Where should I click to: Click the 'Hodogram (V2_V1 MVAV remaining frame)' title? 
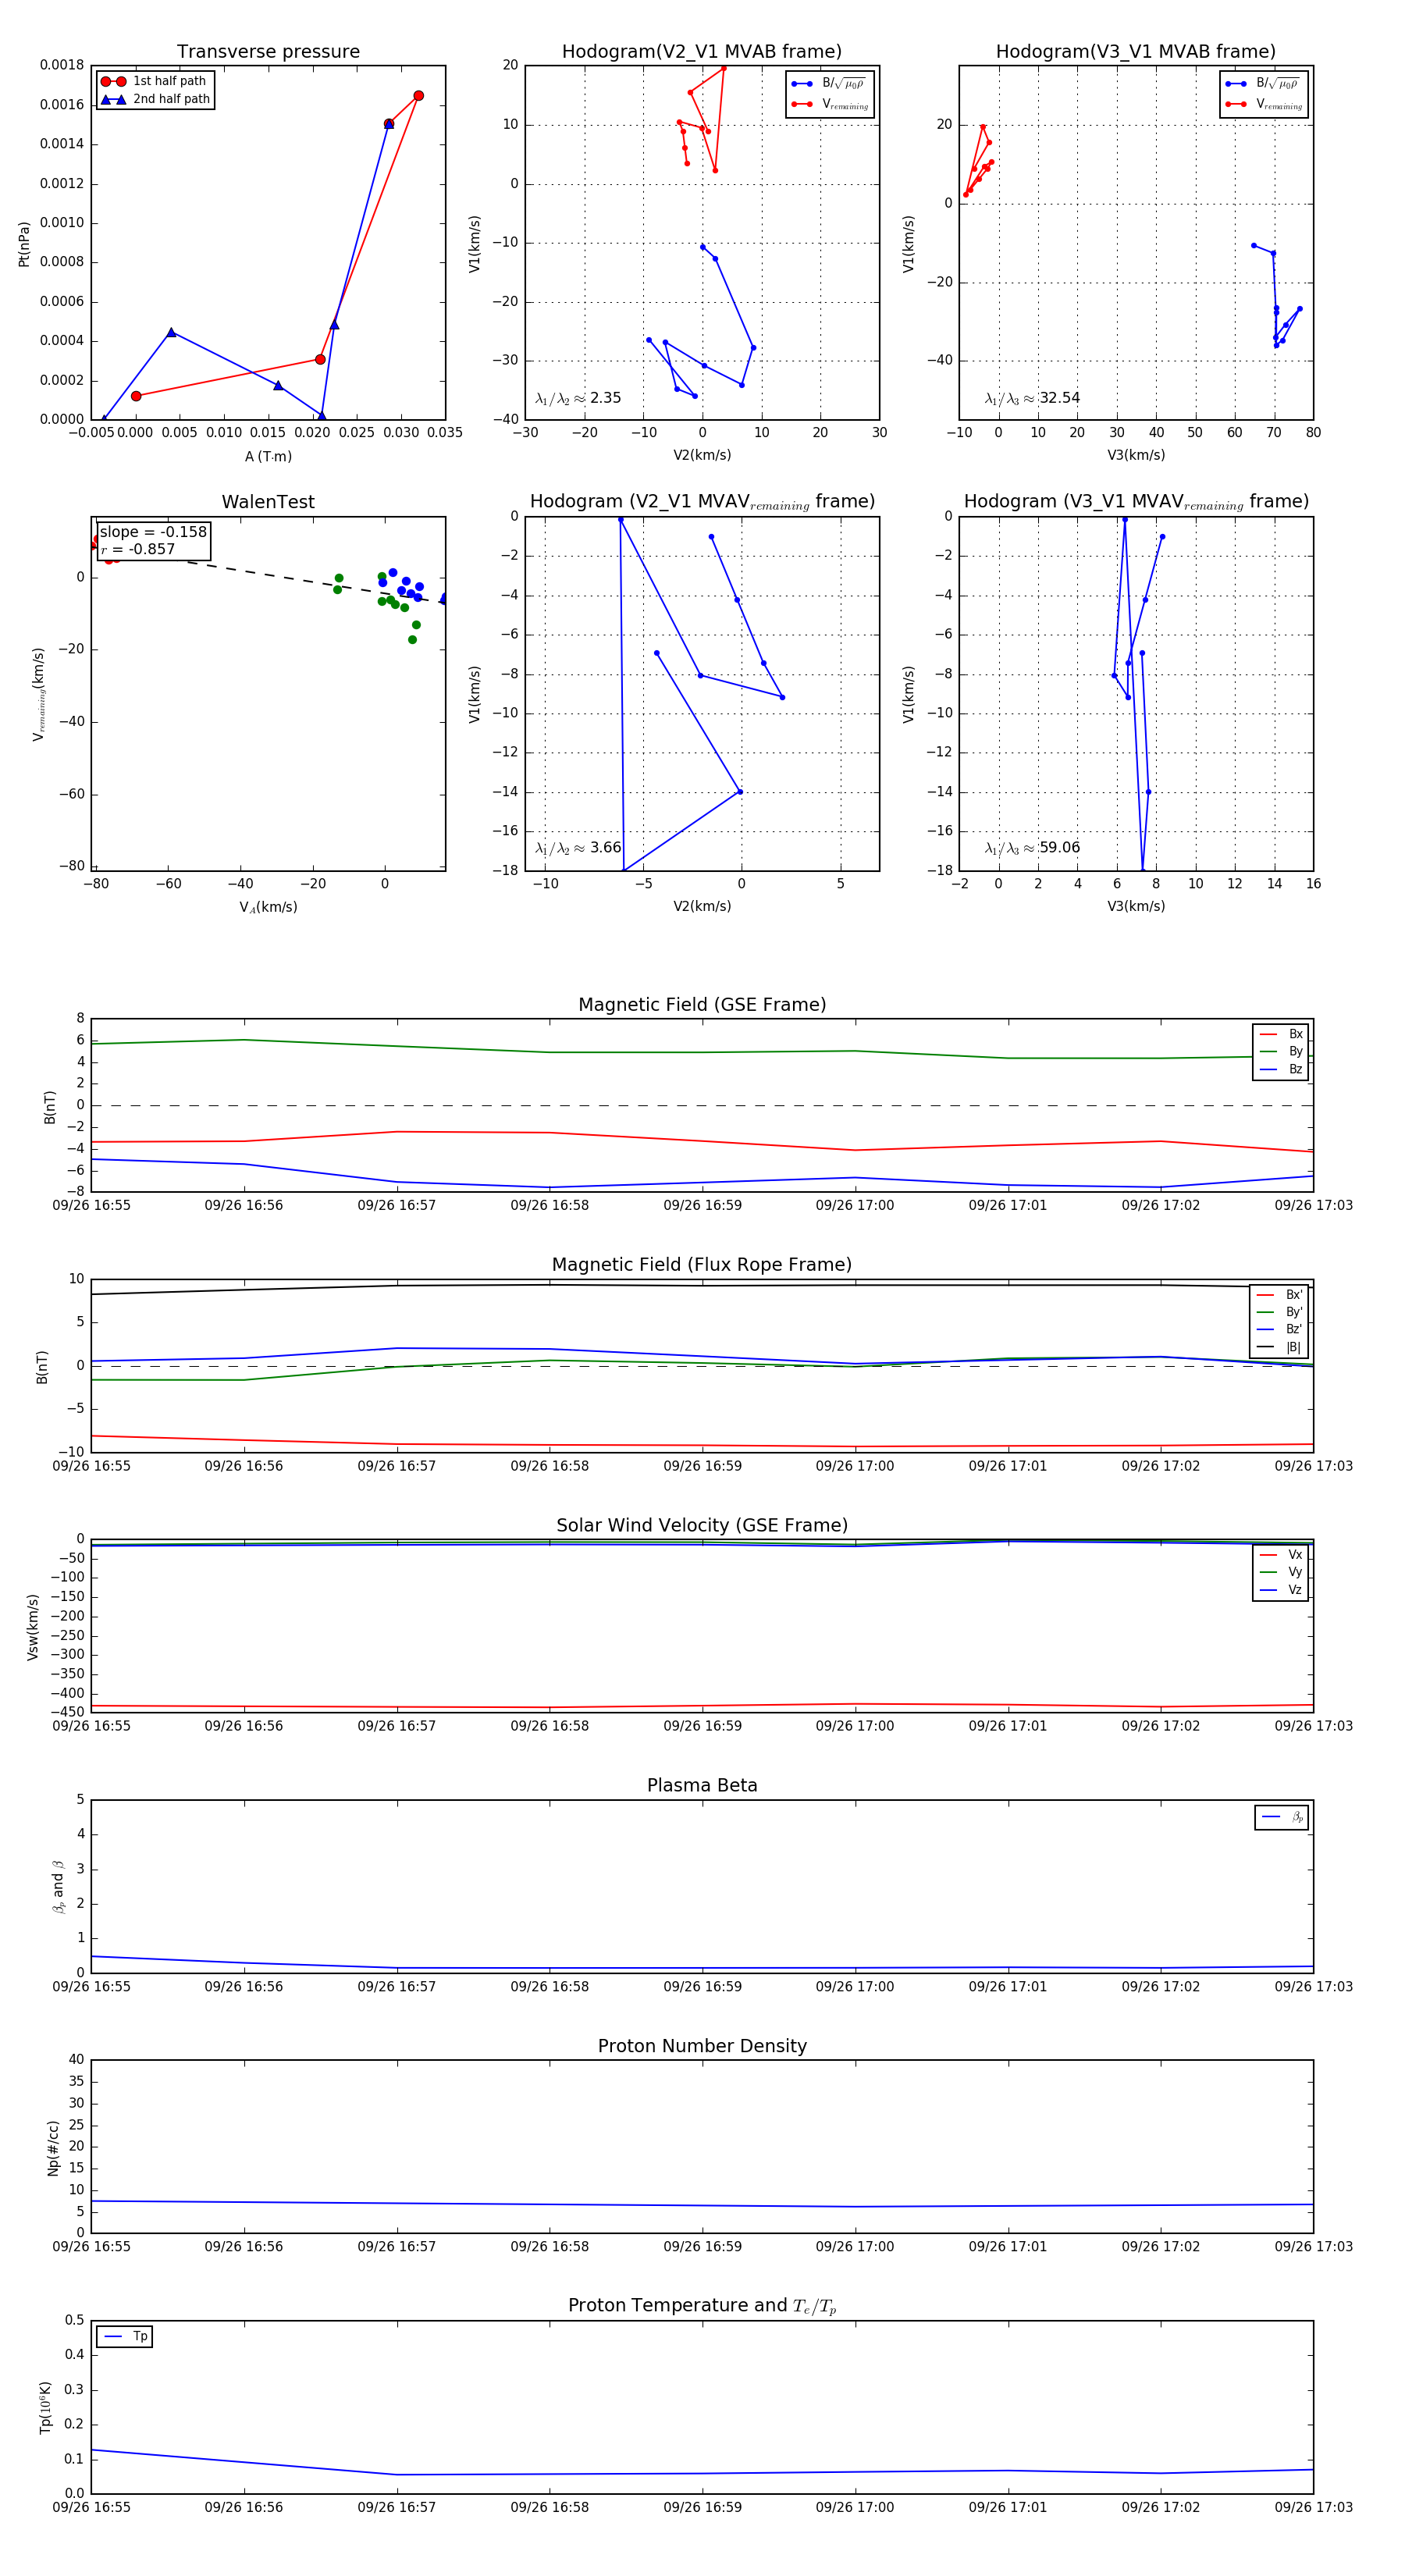pos(702,502)
